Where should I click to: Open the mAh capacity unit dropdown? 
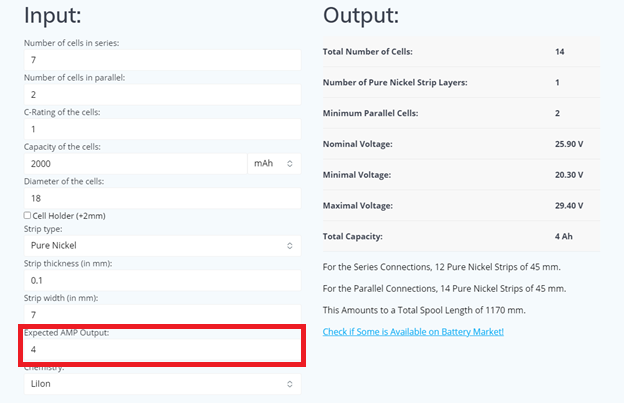click(x=273, y=163)
